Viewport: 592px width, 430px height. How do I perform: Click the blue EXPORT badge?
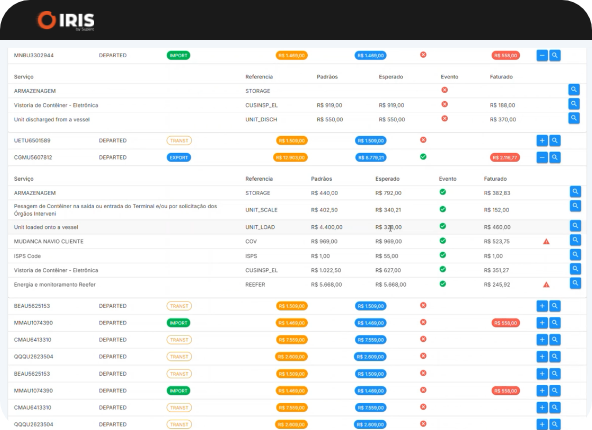click(x=179, y=157)
